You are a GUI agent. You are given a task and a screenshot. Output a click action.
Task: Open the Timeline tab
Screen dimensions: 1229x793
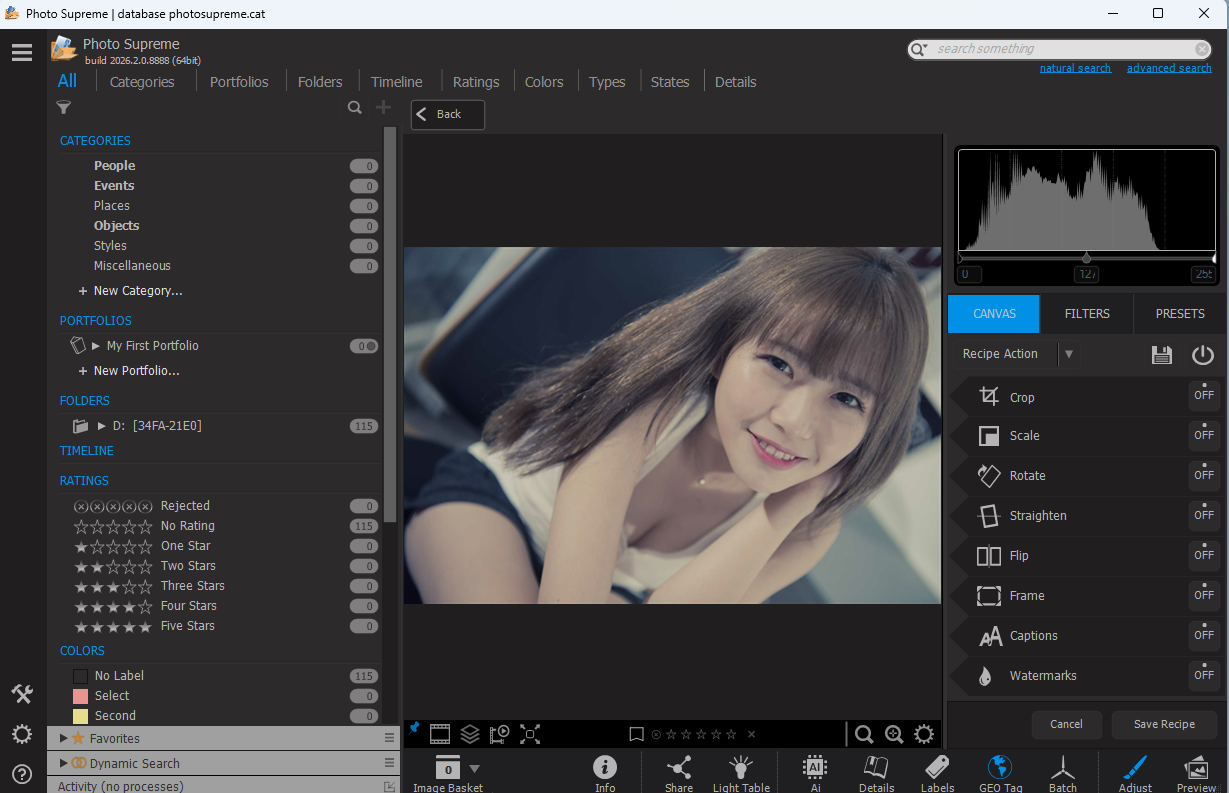click(396, 82)
